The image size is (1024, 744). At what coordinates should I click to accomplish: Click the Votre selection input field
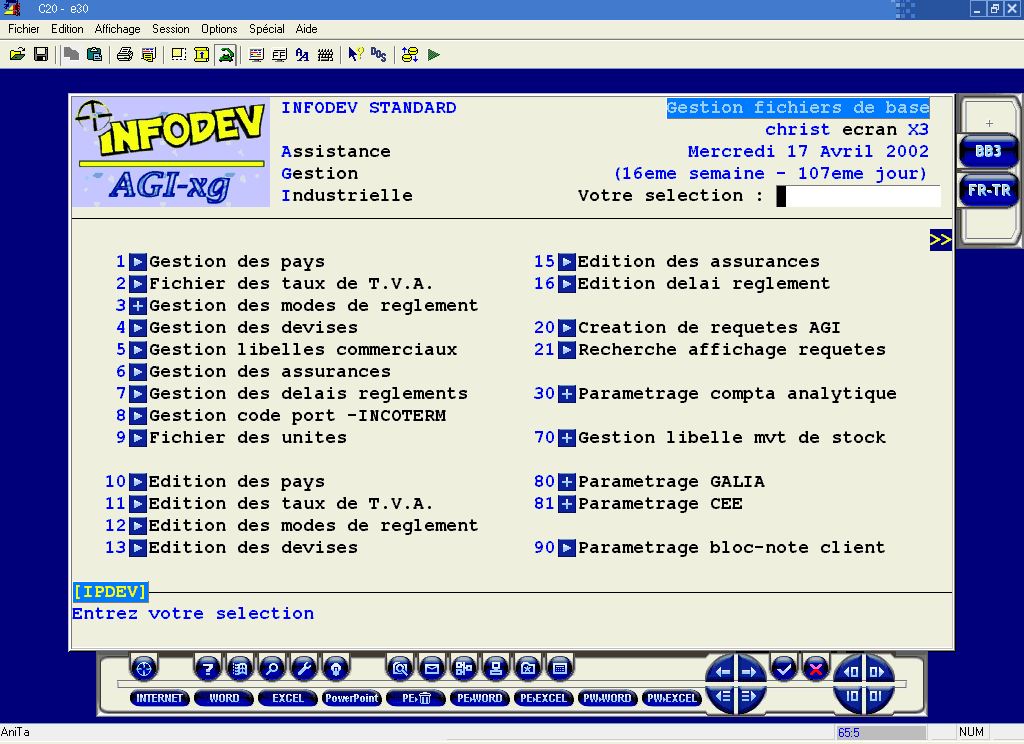(x=858, y=196)
